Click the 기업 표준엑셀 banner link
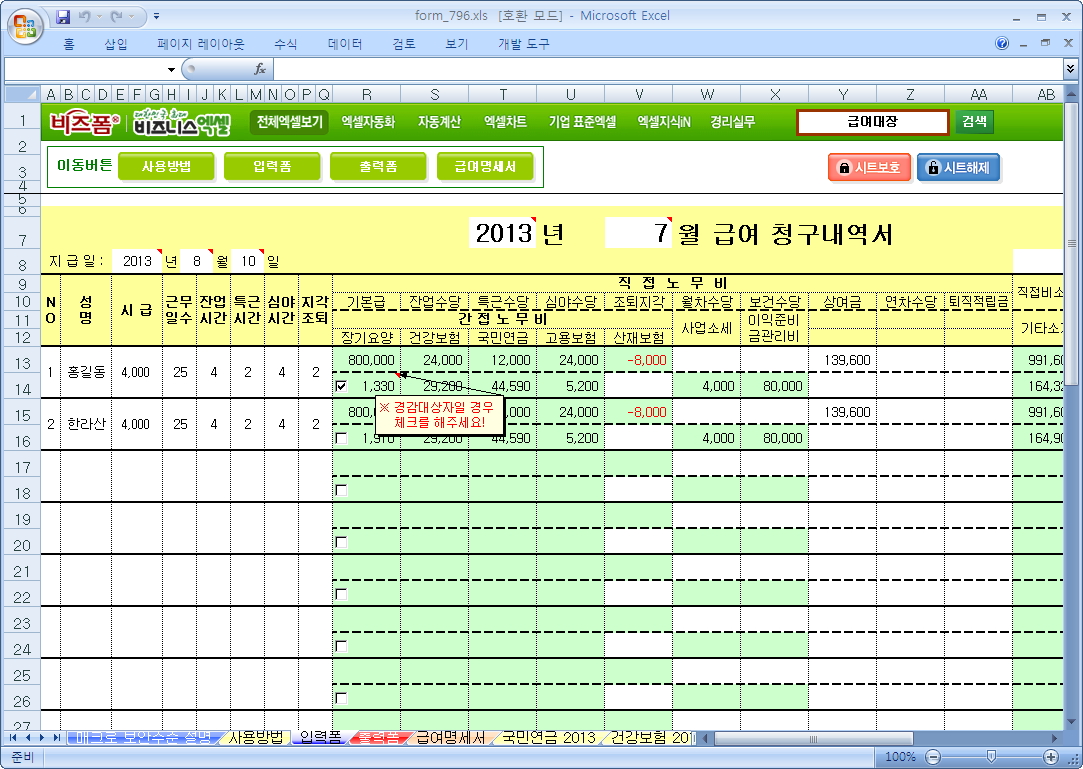This screenshot has height=769, width=1083. [x=582, y=122]
